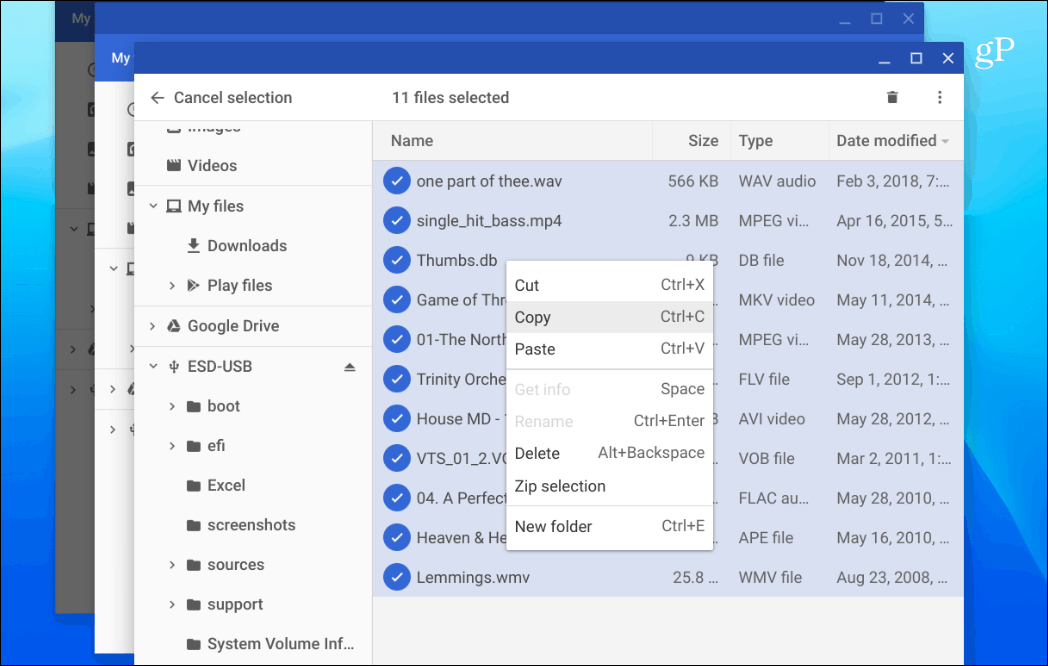Click the trash delete icon in toolbar
Viewport: 1048px width, 666px height.
pos(892,98)
